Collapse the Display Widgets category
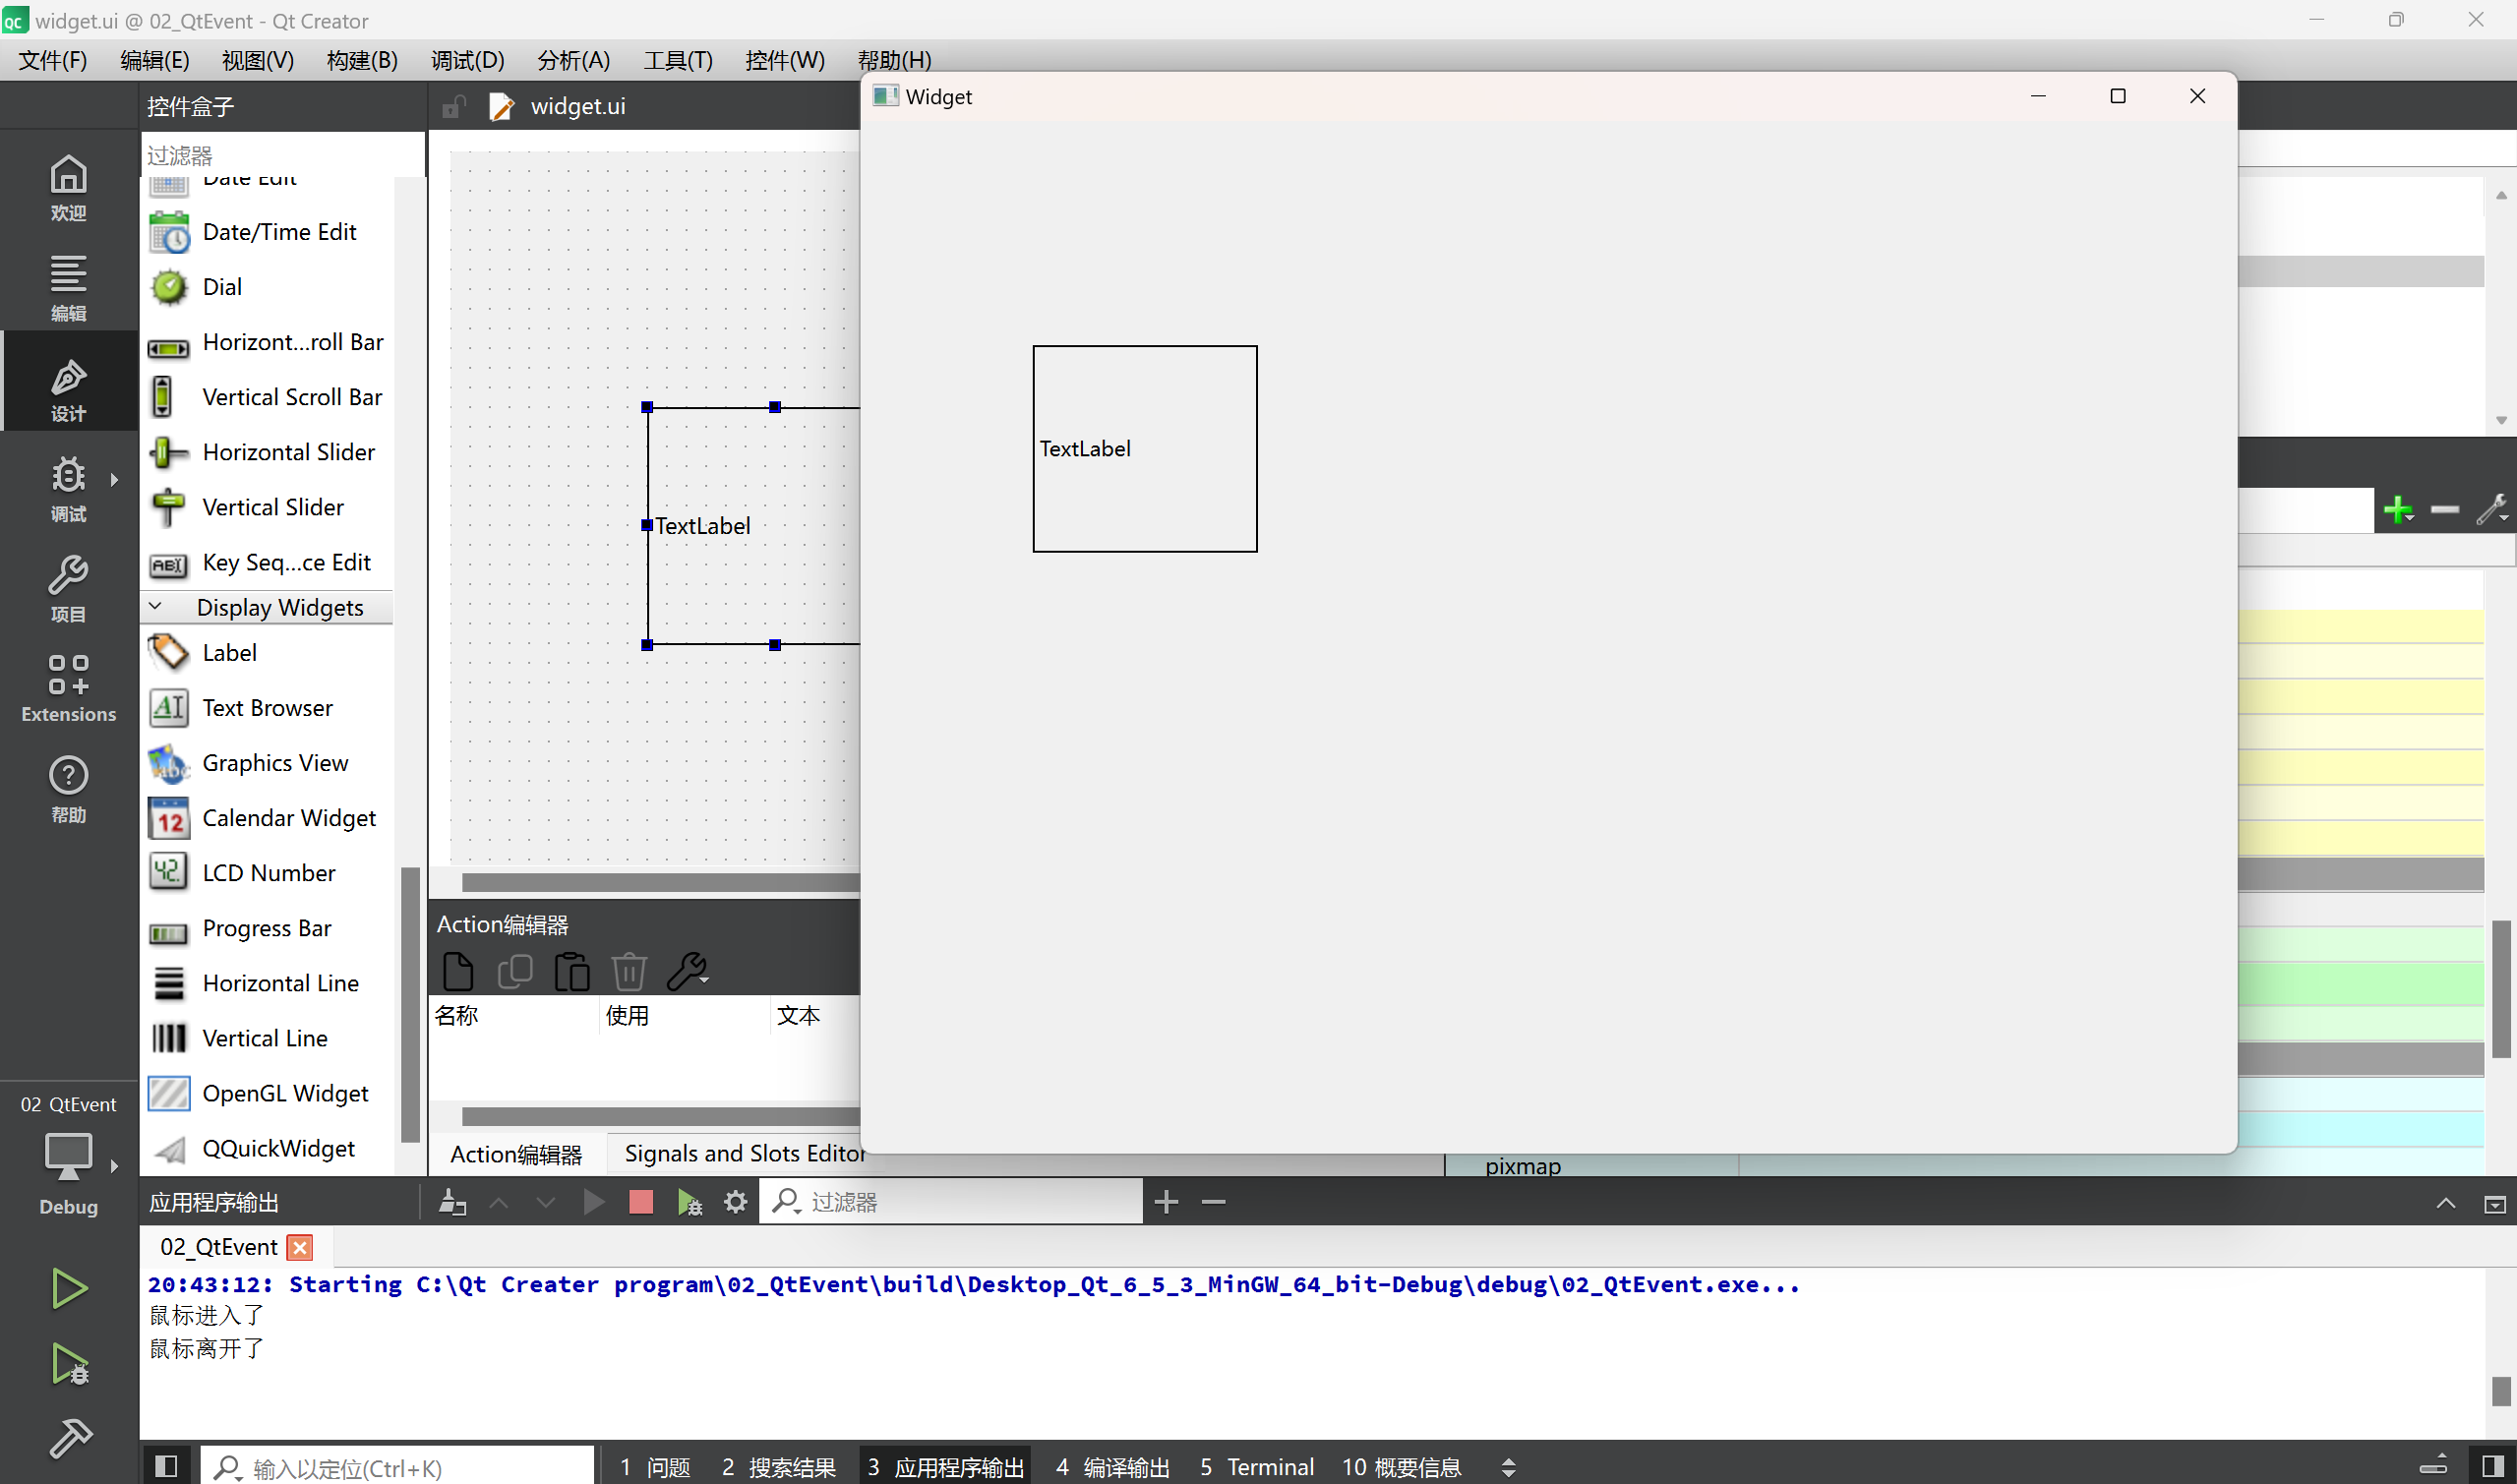This screenshot has width=2517, height=1484. click(x=156, y=606)
